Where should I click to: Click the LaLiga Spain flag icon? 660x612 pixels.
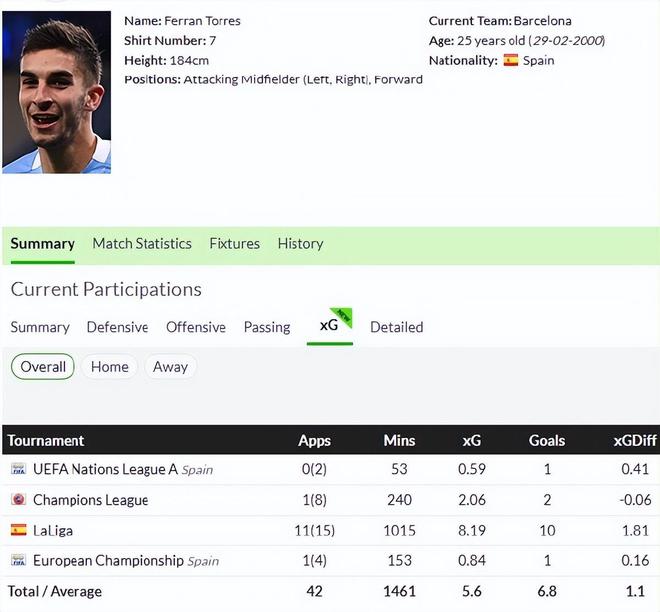18,530
